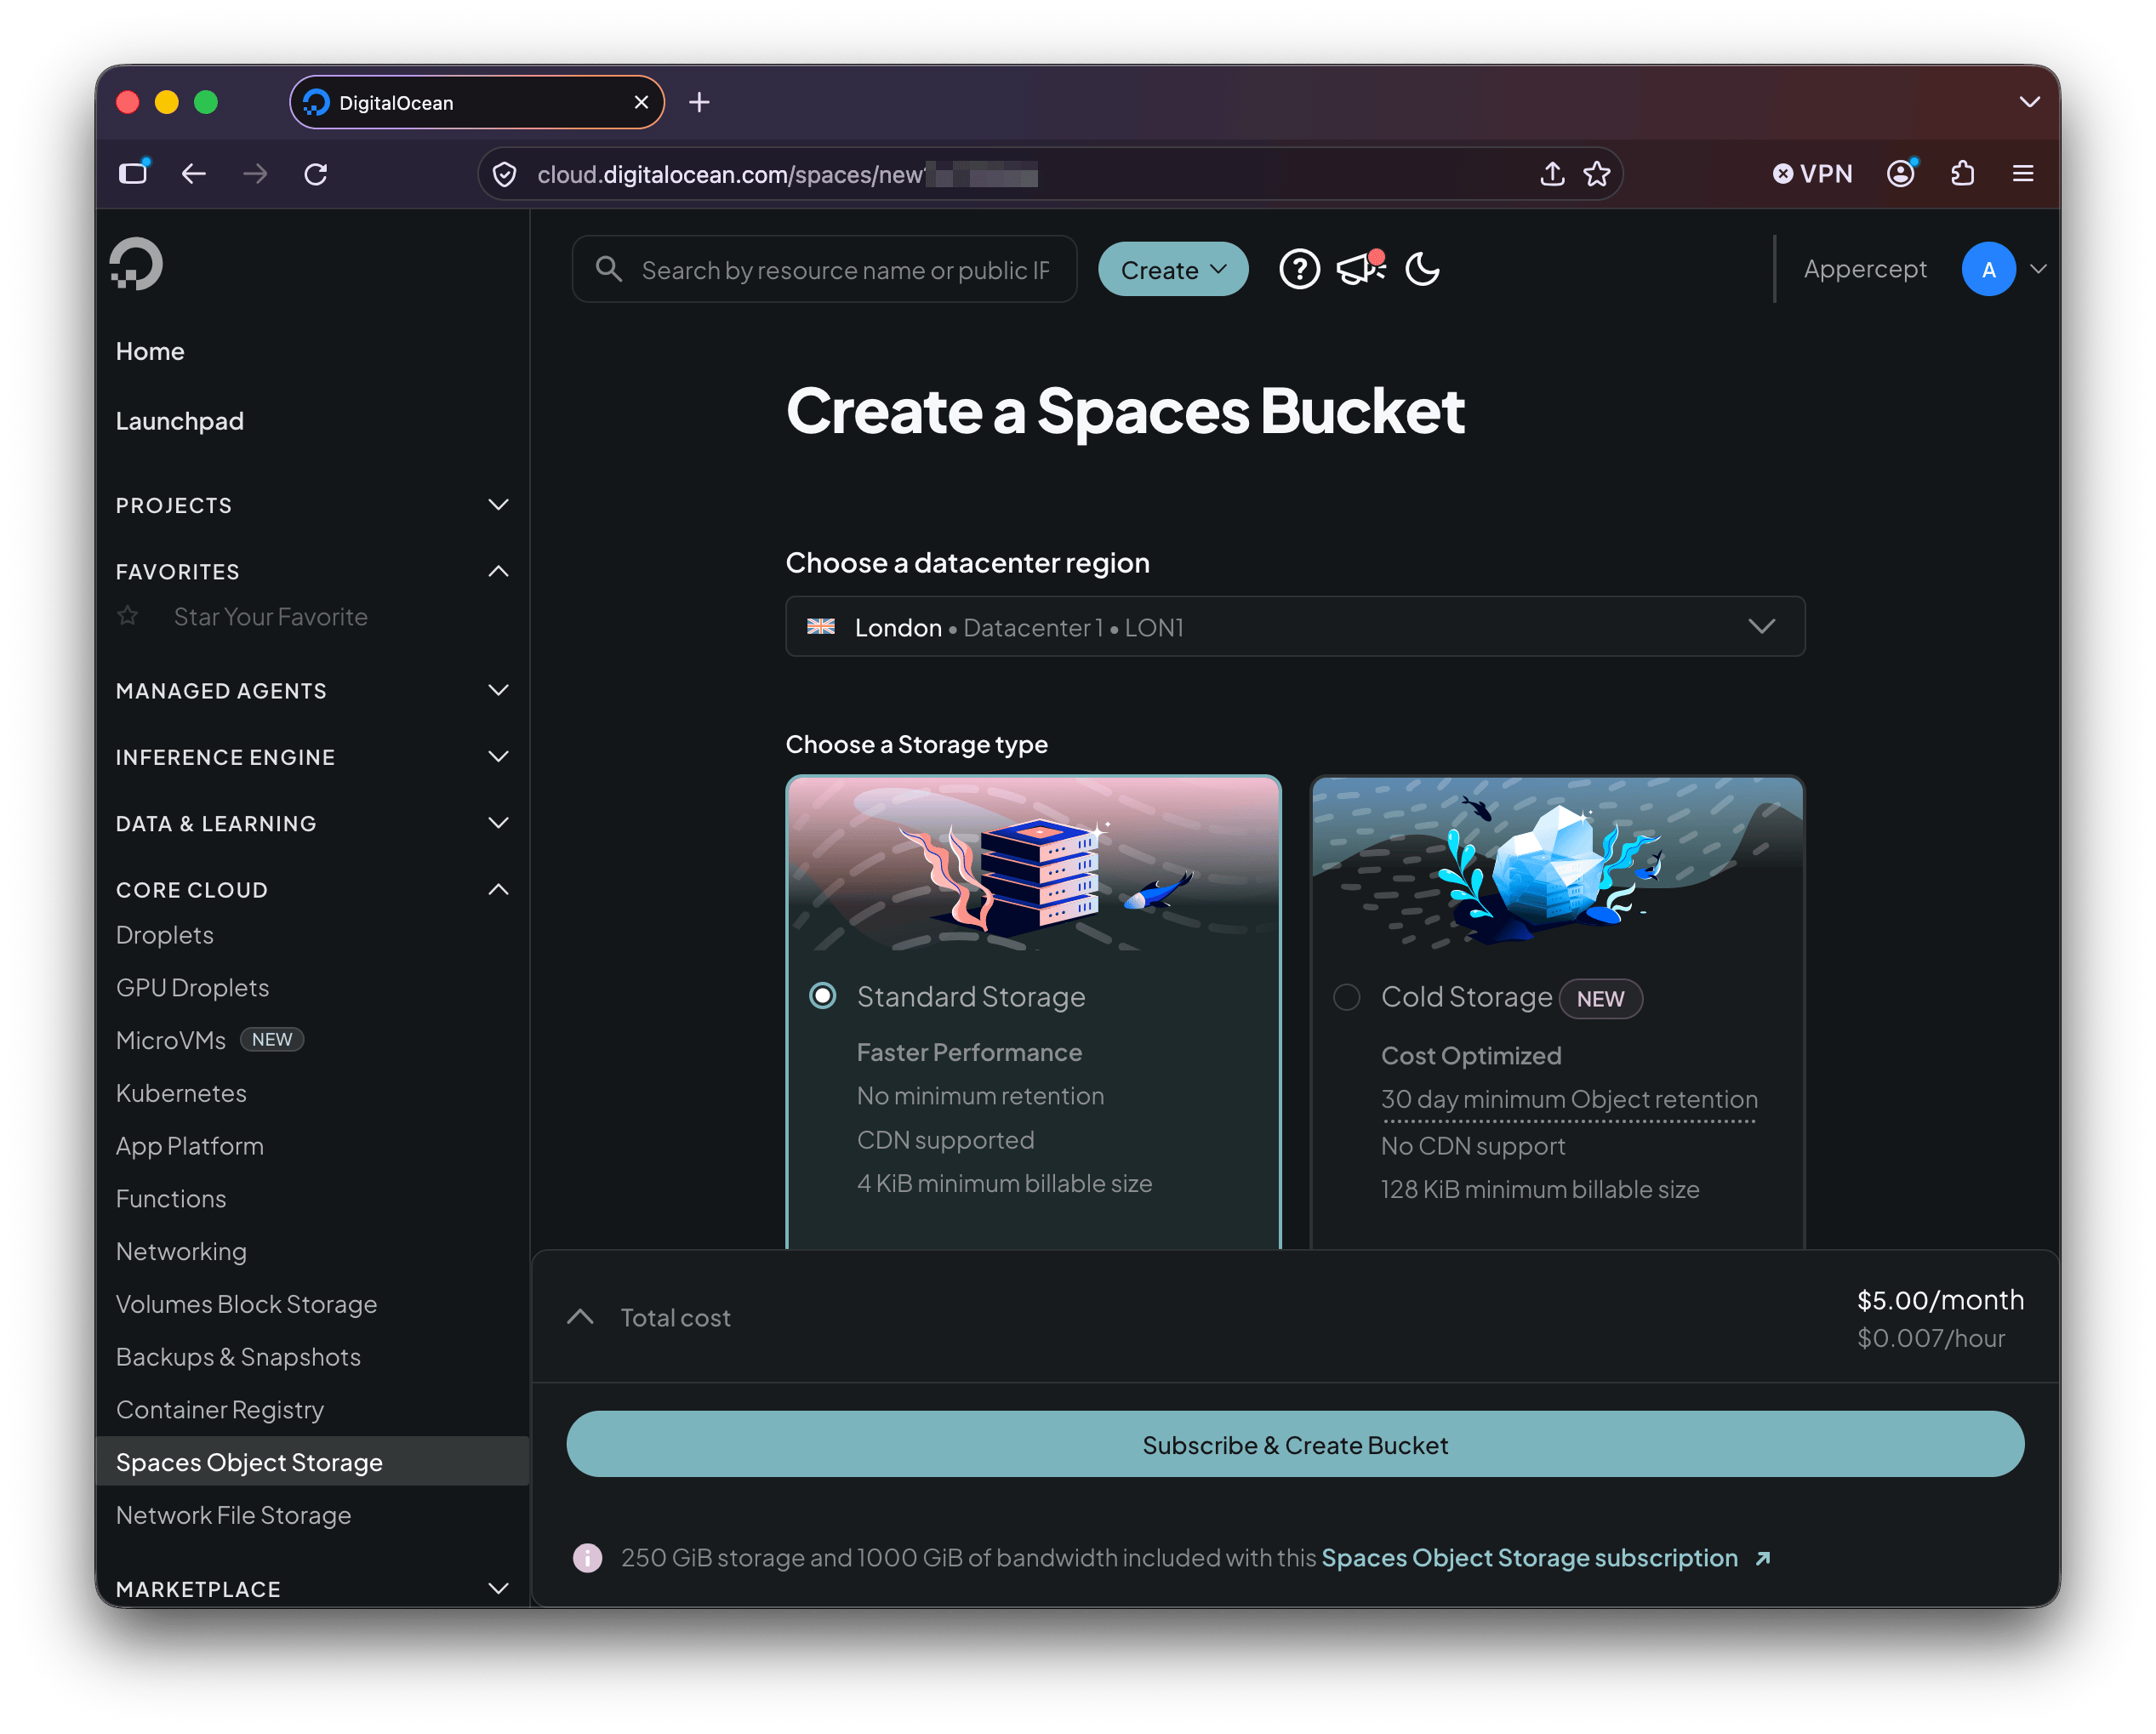The height and width of the screenshot is (1734, 2156).
Task: Open the announcements megaphone icon
Action: 1361,268
